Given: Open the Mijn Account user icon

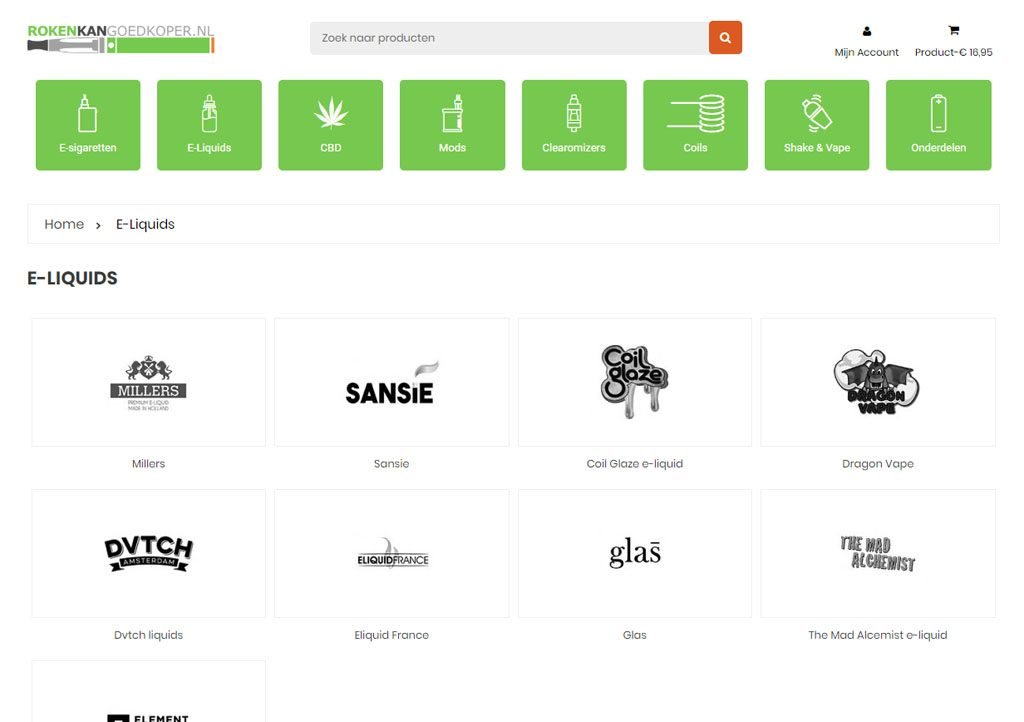Looking at the screenshot, I should [x=867, y=31].
